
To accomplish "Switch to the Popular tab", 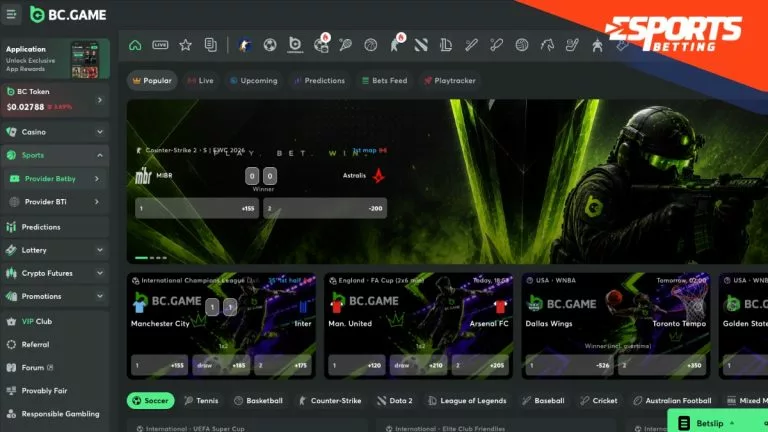I will (152, 80).
